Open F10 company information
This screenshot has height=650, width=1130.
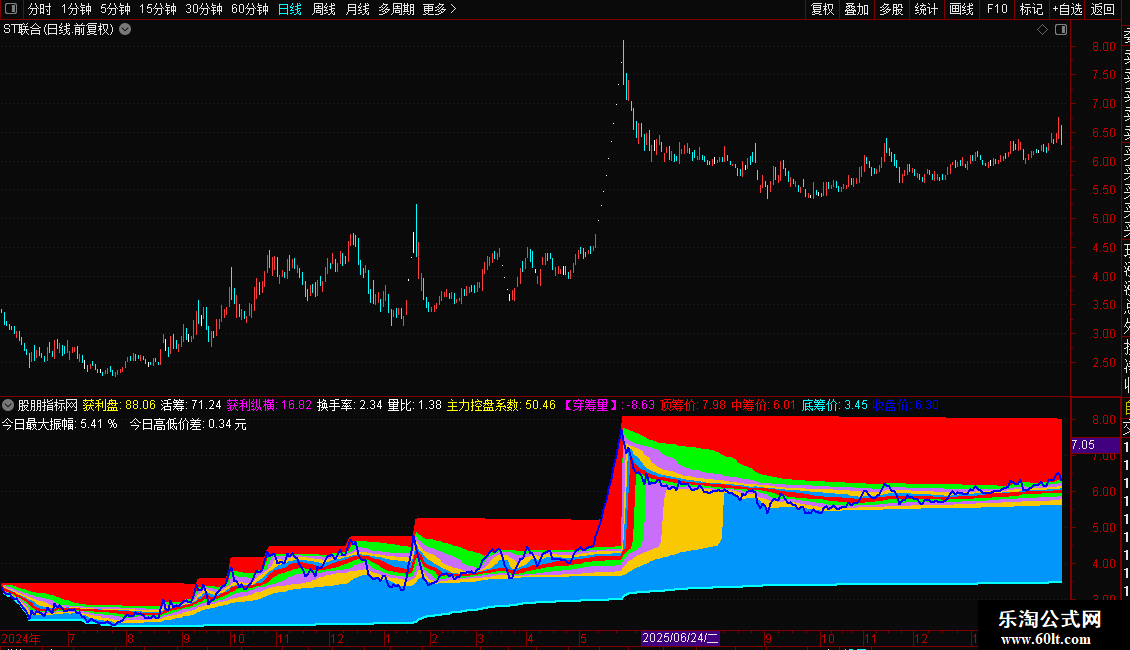pyautogui.click(x=997, y=9)
